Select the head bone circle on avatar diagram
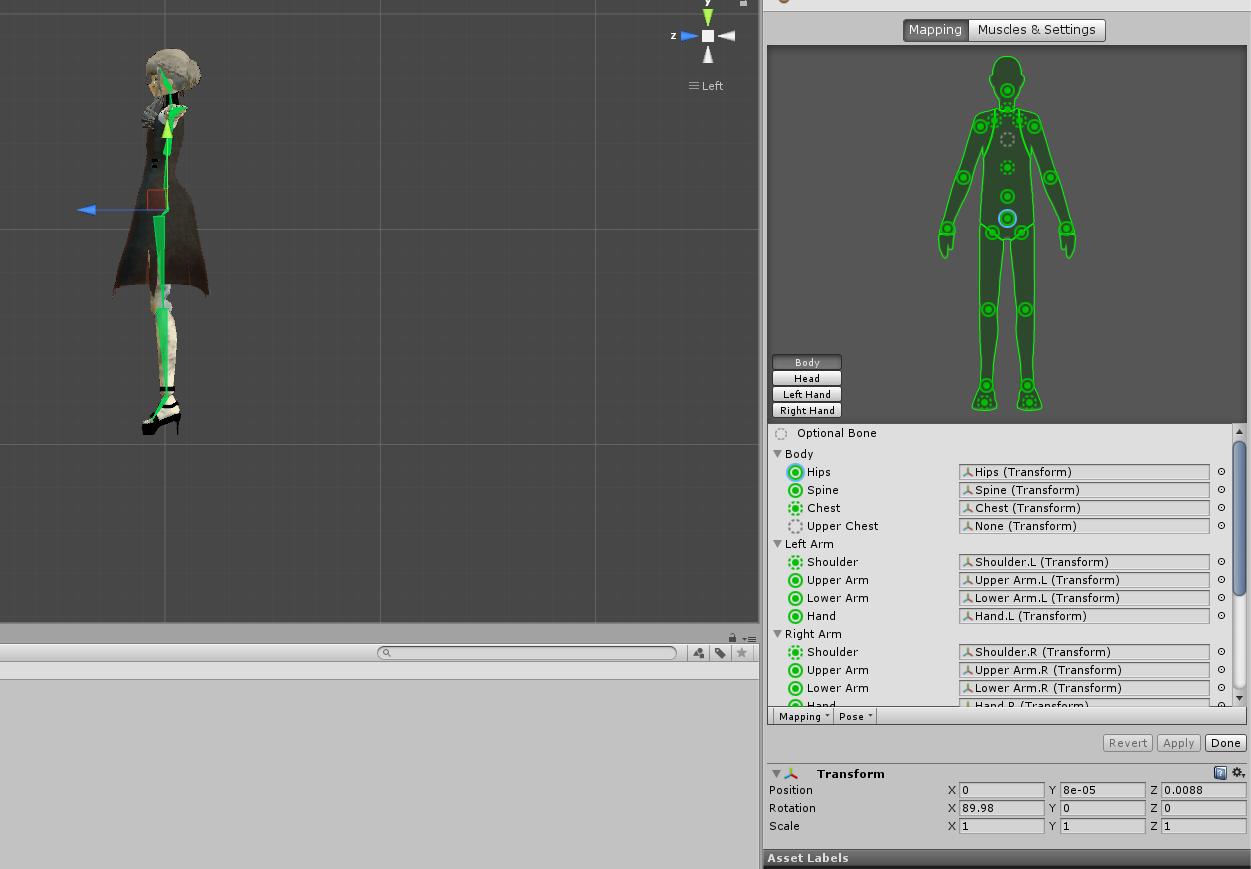Screen dimensions: 1251x869 pyautogui.click(x=1007, y=91)
